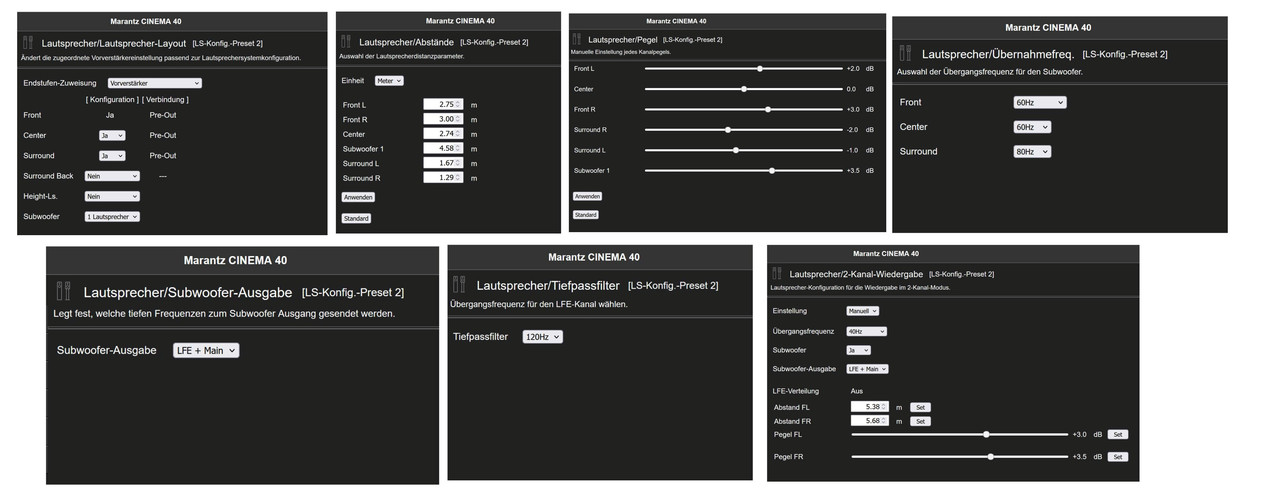Image resolution: width=1280 pixels, height=503 pixels.
Task: Click the Center level slider handle
Action: click(x=744, y=89)
